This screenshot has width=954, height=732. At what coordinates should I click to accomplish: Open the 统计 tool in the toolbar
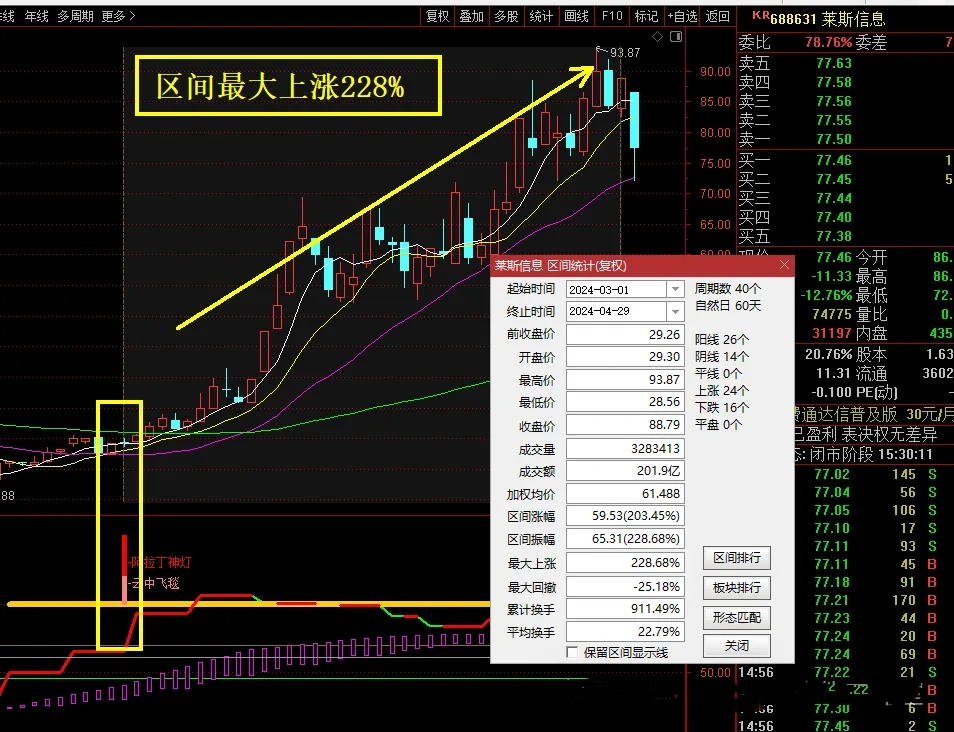541,16
